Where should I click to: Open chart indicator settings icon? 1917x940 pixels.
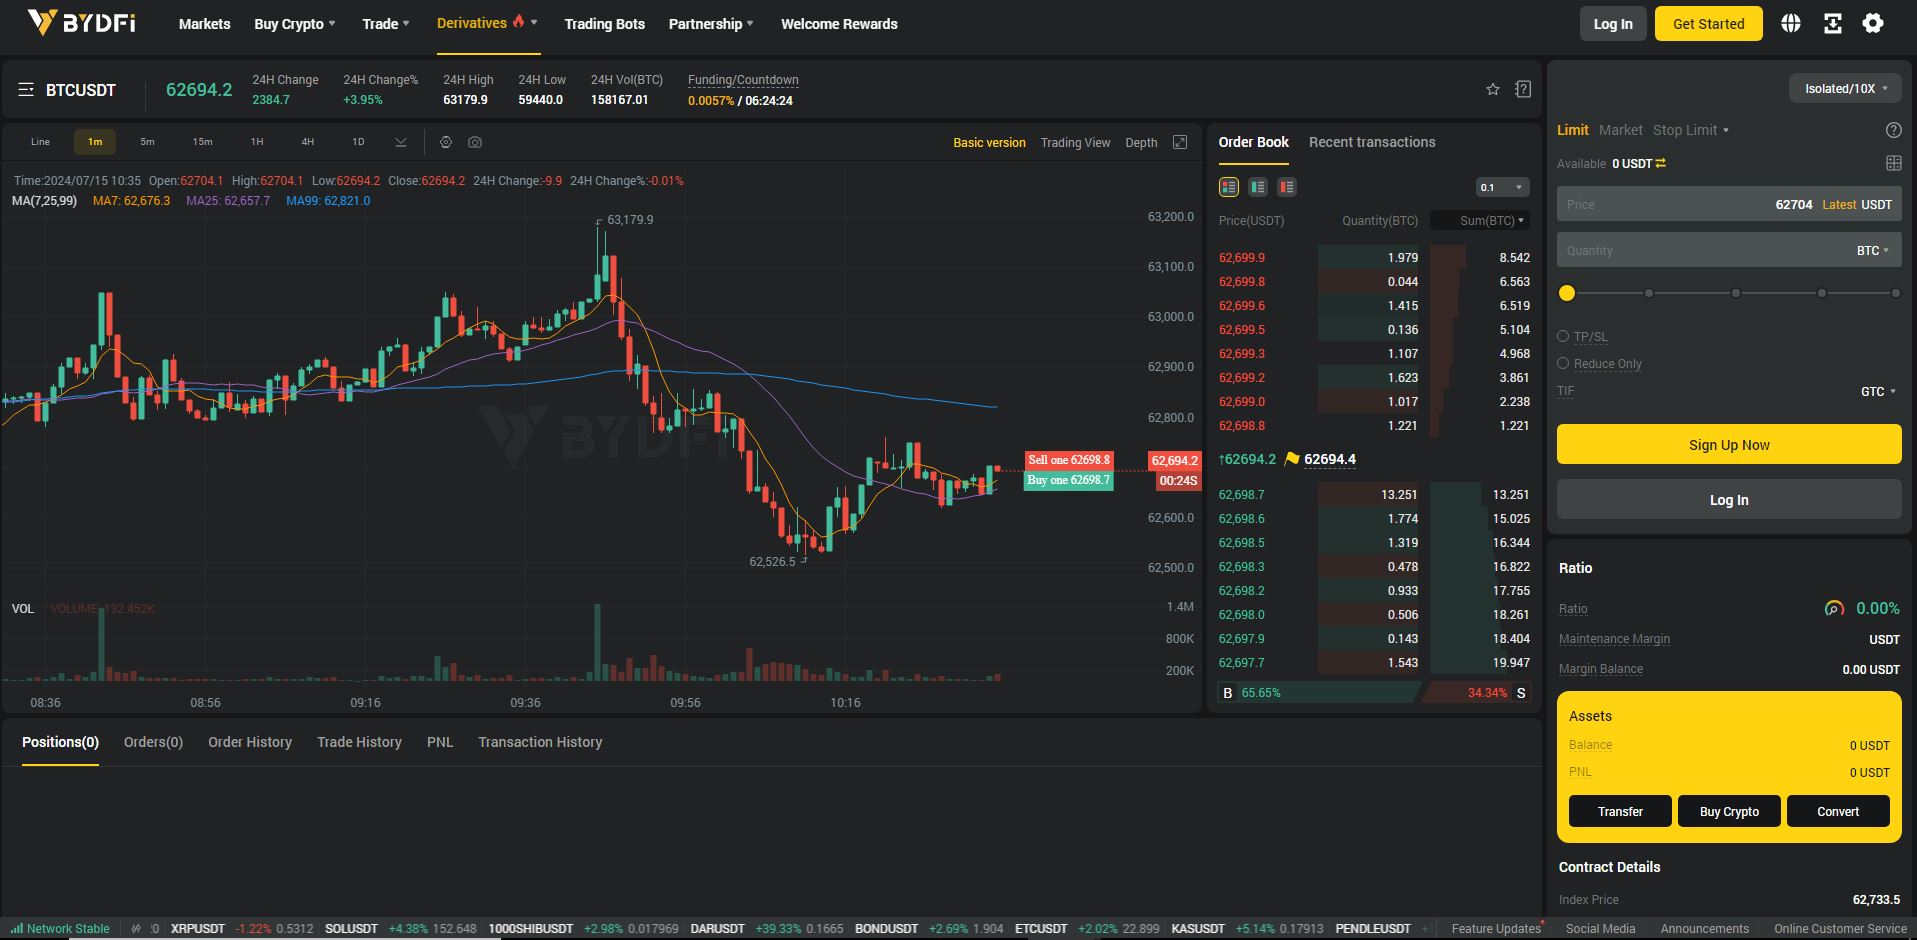[x=446, y=142]
